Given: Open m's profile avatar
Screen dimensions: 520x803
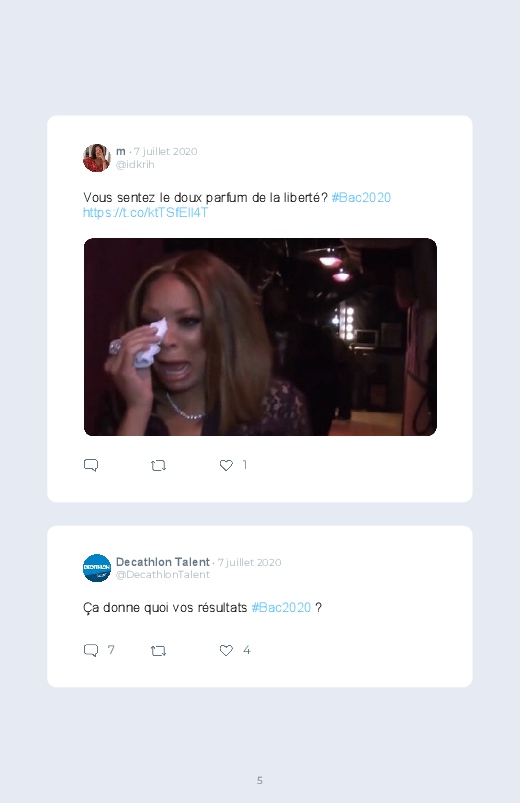Looking at the screenshot, I should (97, 158).
